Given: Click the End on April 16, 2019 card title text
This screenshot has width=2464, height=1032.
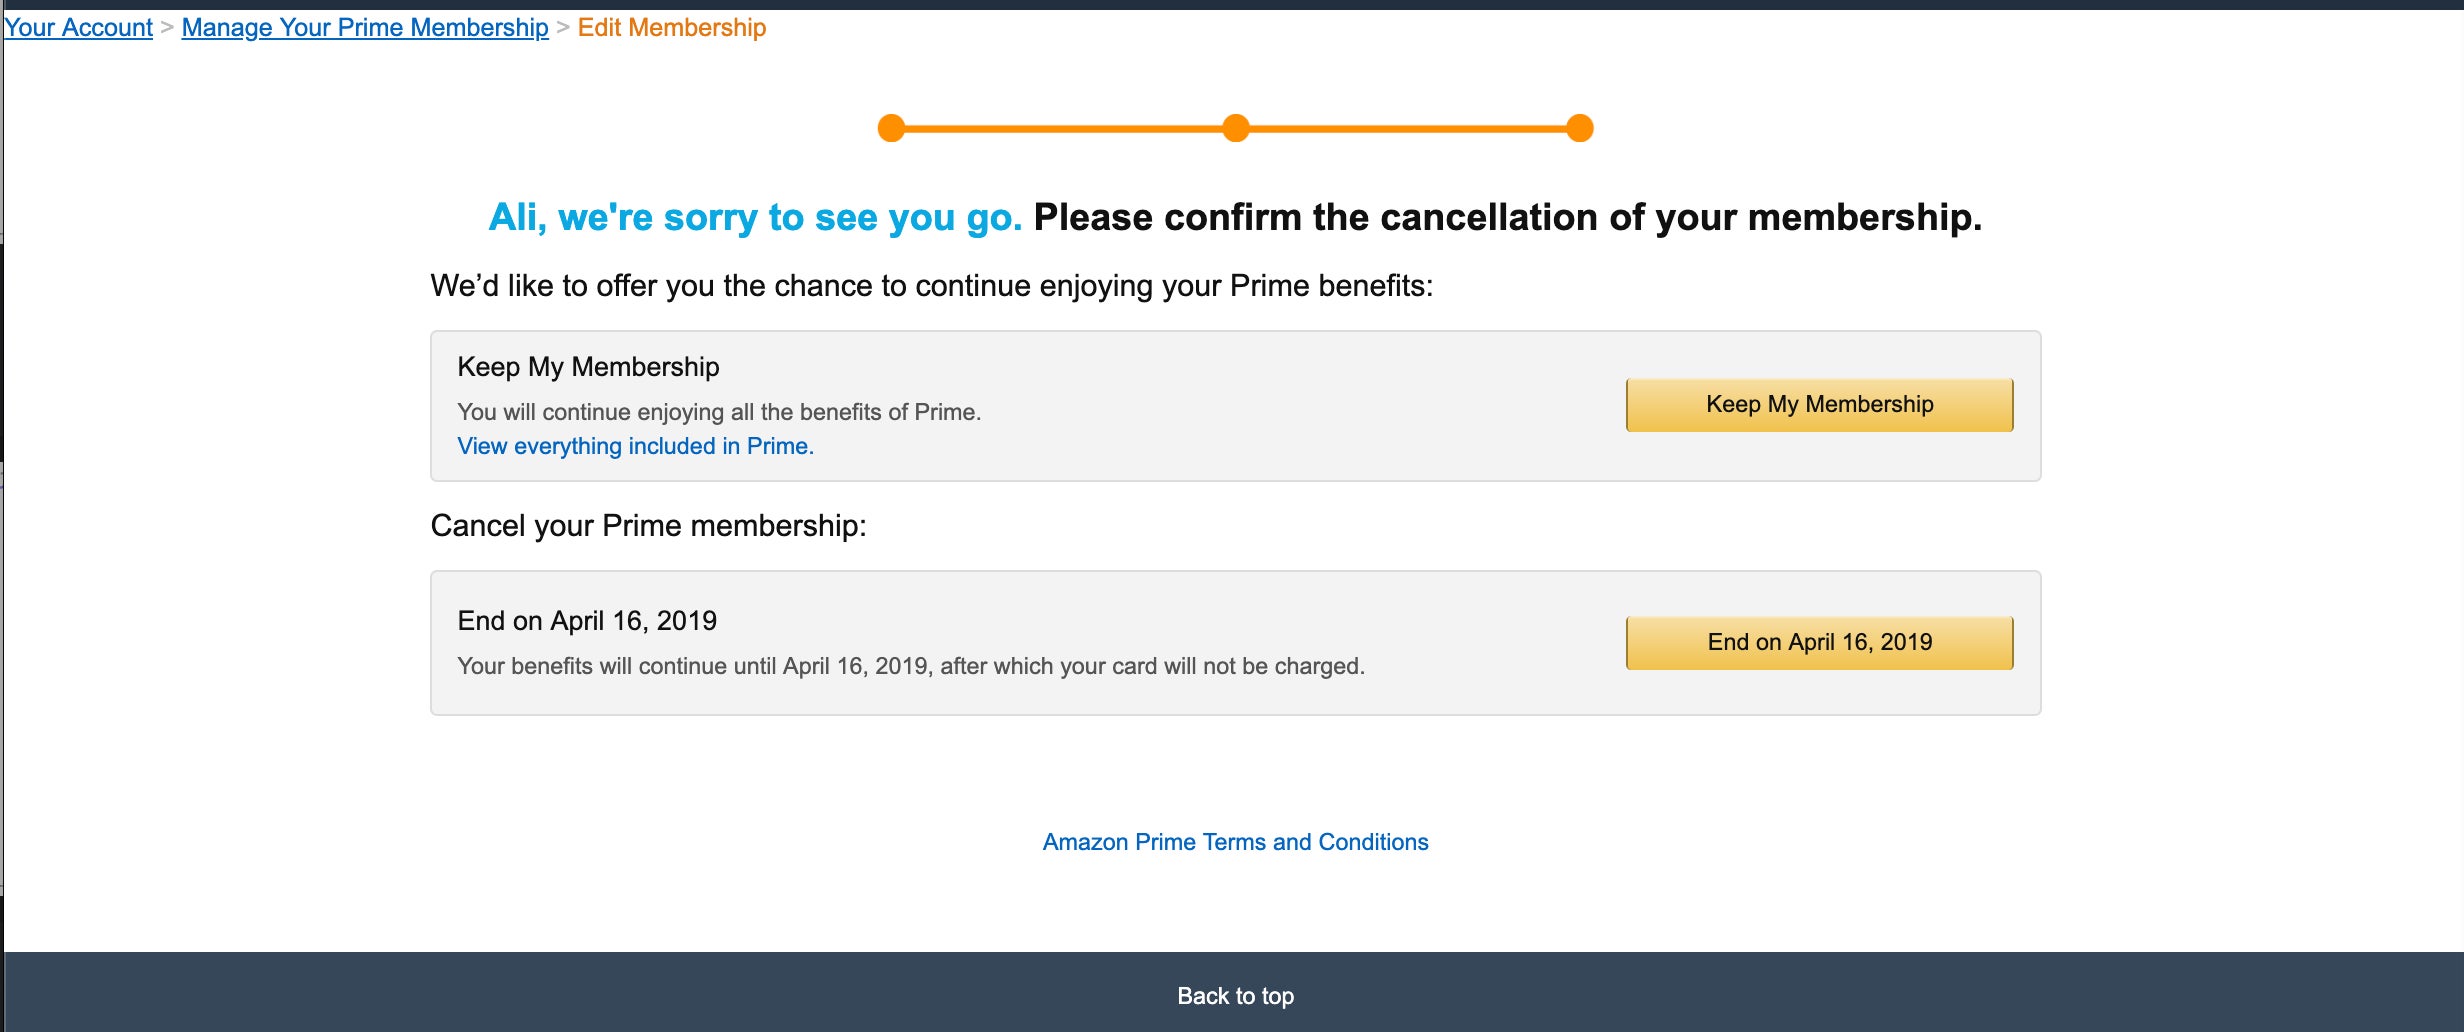Looking at the screenshot, I should [x=587, y=621].
